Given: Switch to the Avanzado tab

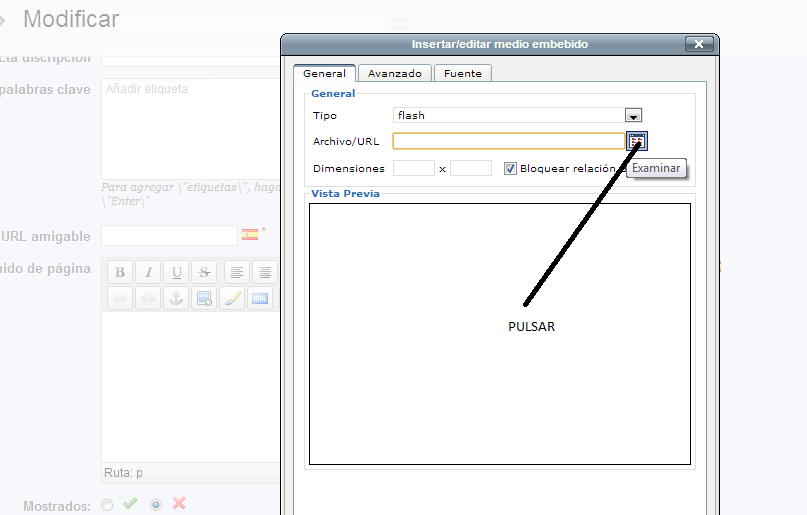Looking at the screenshot, I should pyautogui.click(x=395, y=73).
